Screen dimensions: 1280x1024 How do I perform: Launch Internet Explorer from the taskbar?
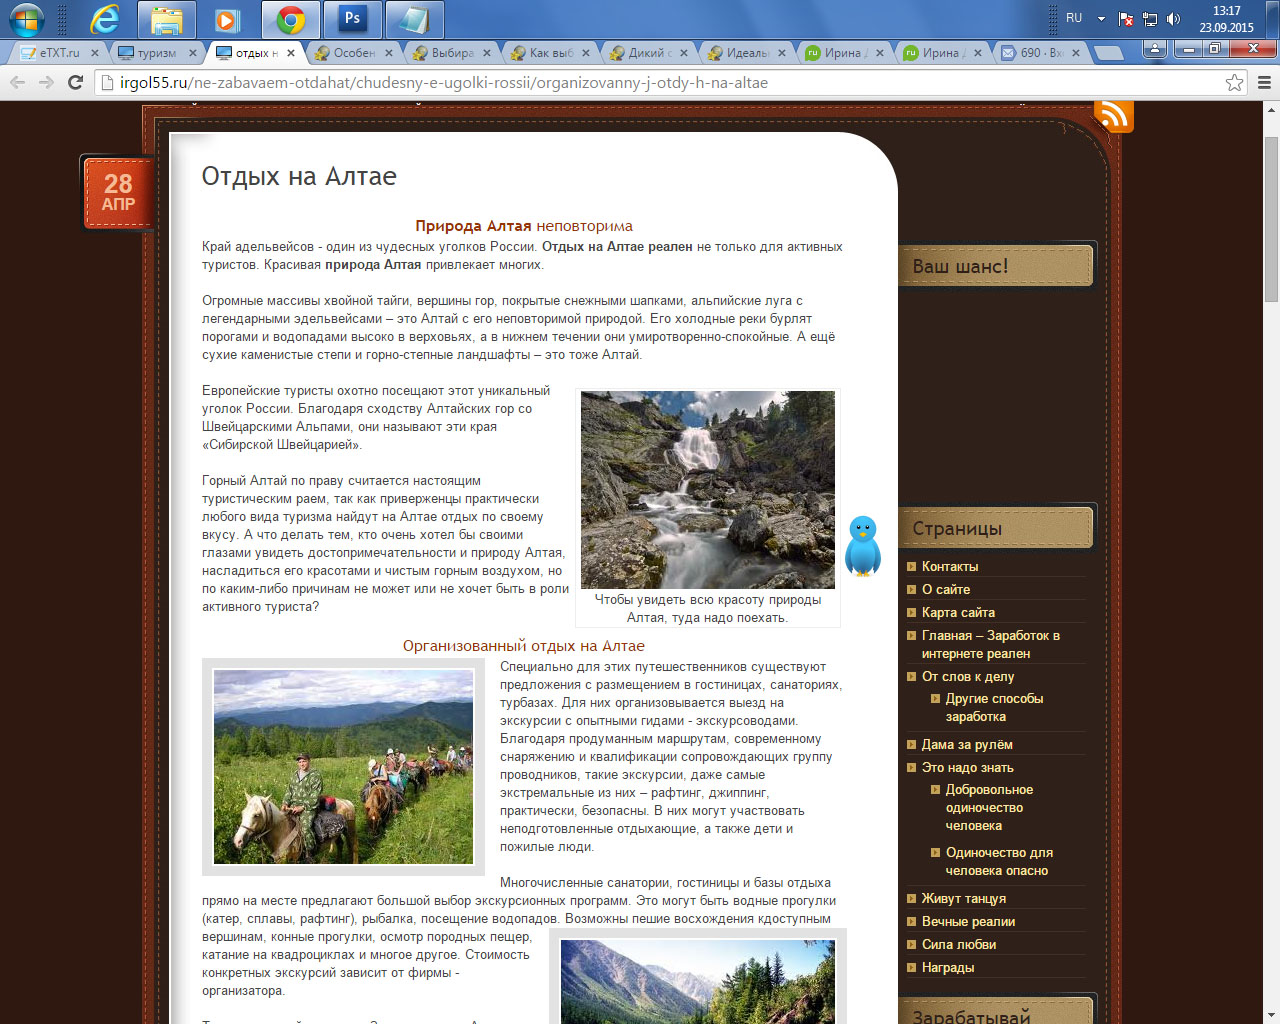104,19
